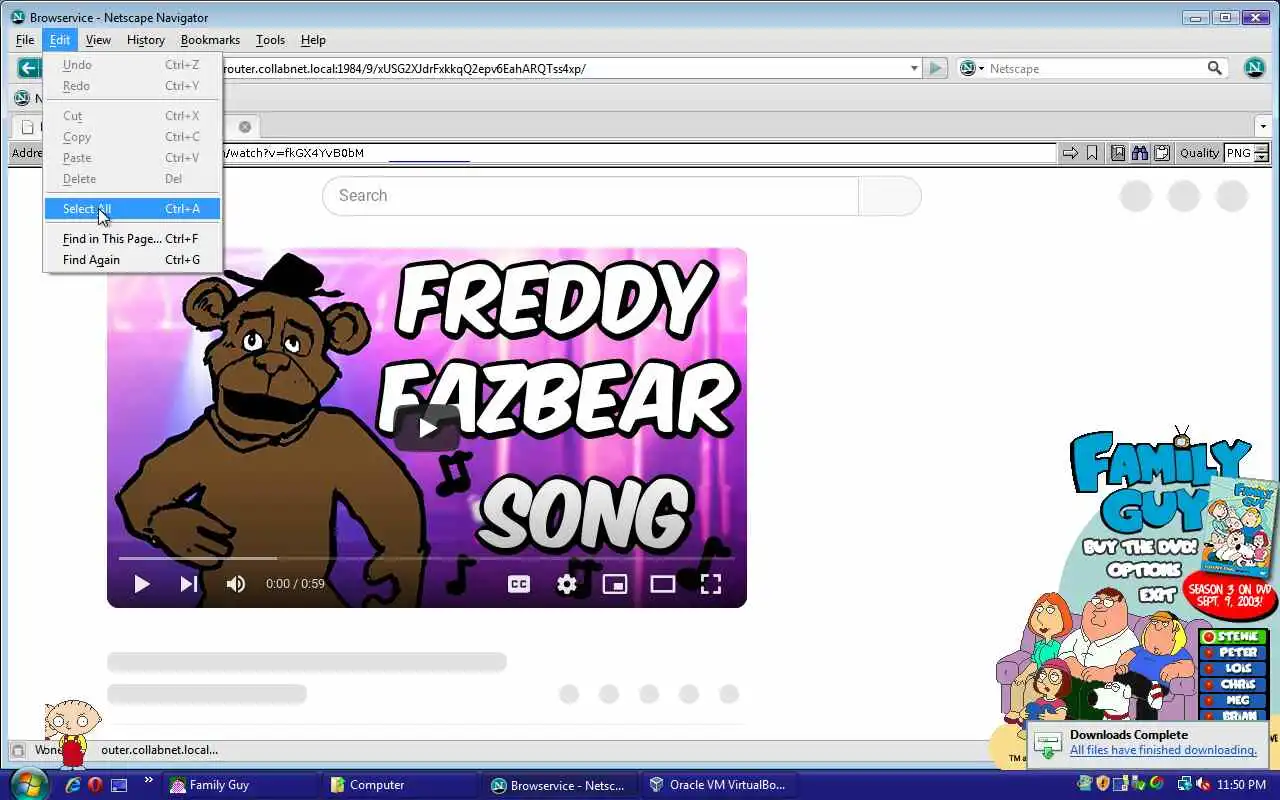Open the Help menu
The height and width of the screenshot is (800, 1280).
pyautogui.click(x=313, y=40)
